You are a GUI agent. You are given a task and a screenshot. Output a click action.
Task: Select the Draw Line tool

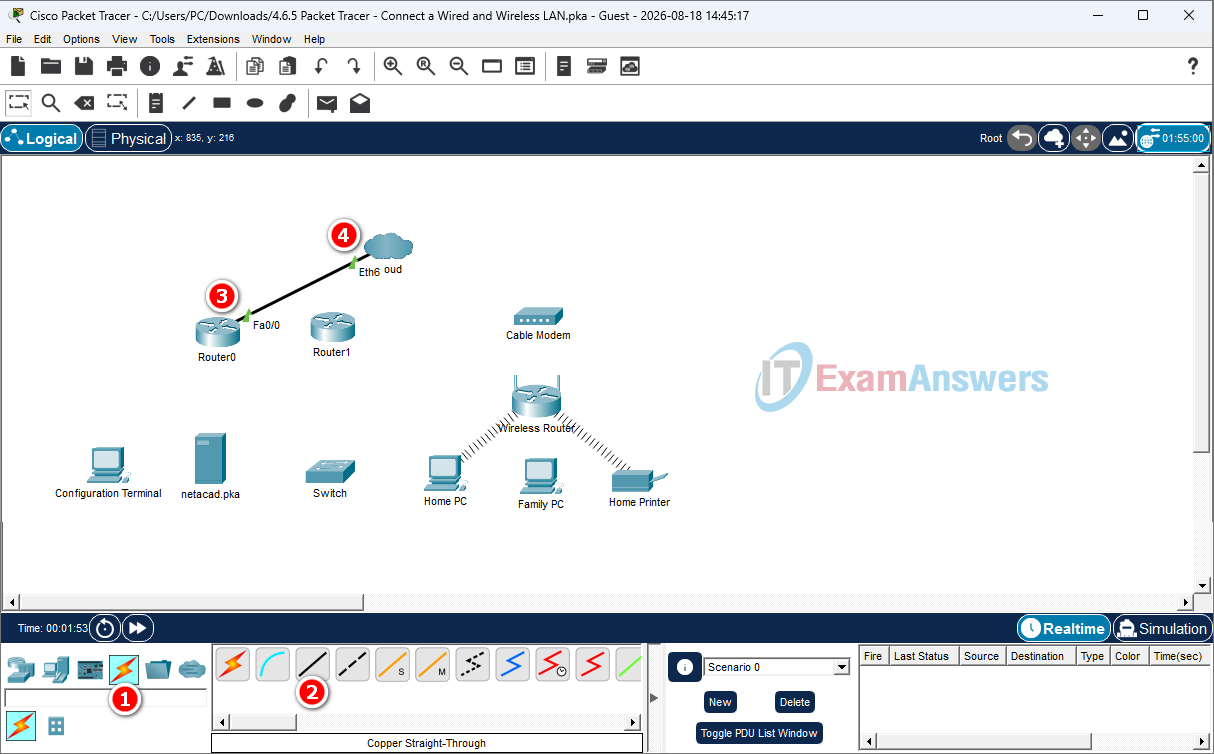coord(188,102)
